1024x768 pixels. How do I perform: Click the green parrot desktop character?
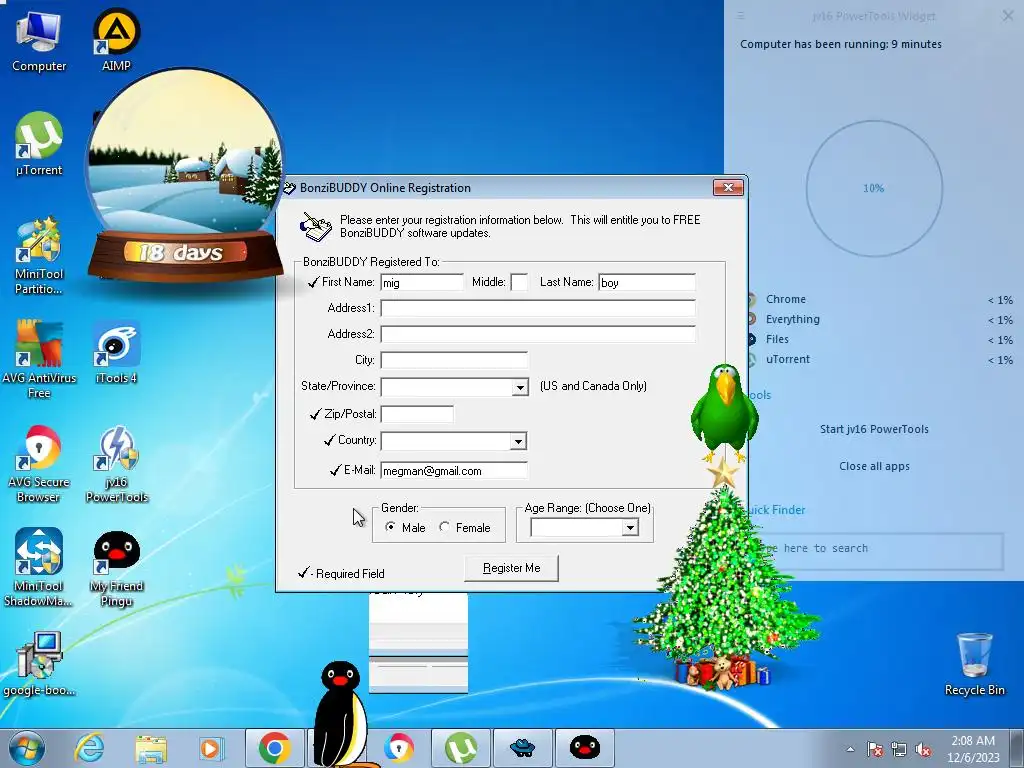click(x=724, y=411)
